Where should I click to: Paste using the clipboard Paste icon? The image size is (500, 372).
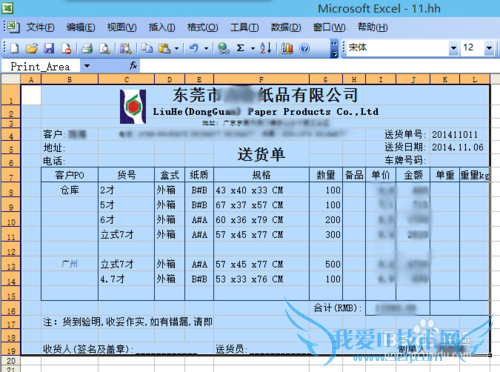[x=164, y=48]
